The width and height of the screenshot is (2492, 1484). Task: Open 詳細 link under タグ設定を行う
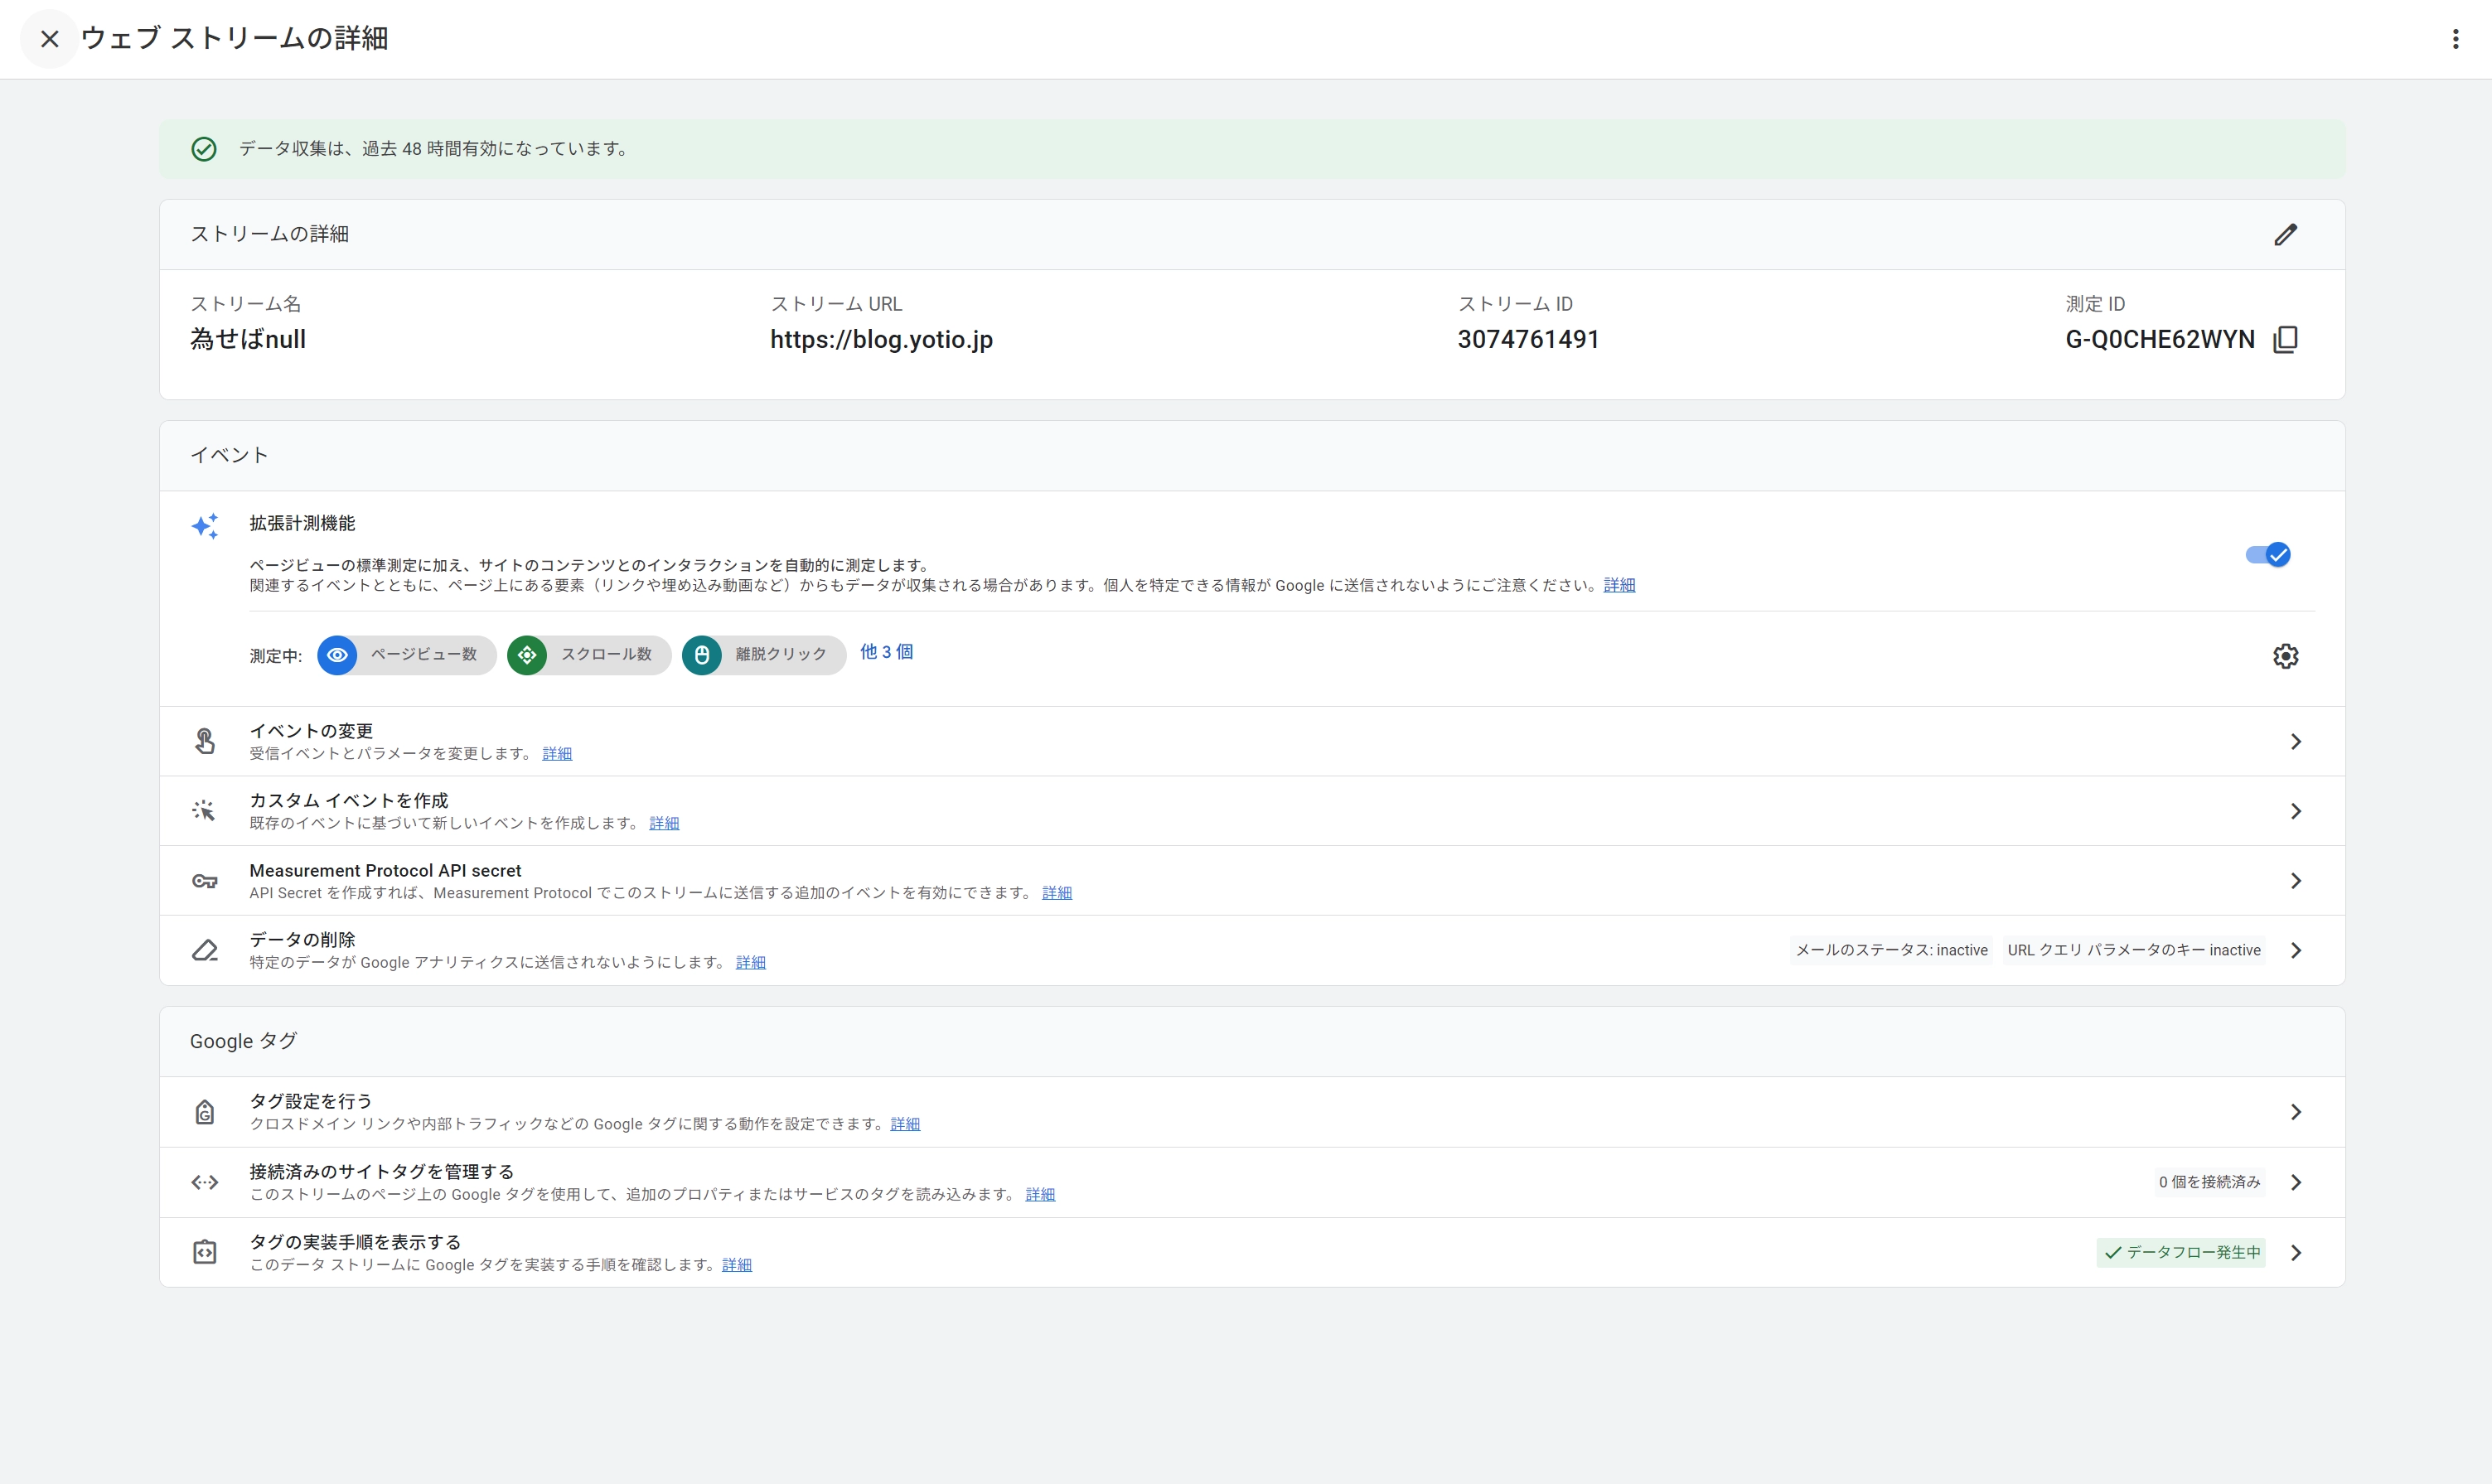(905, 1124)
